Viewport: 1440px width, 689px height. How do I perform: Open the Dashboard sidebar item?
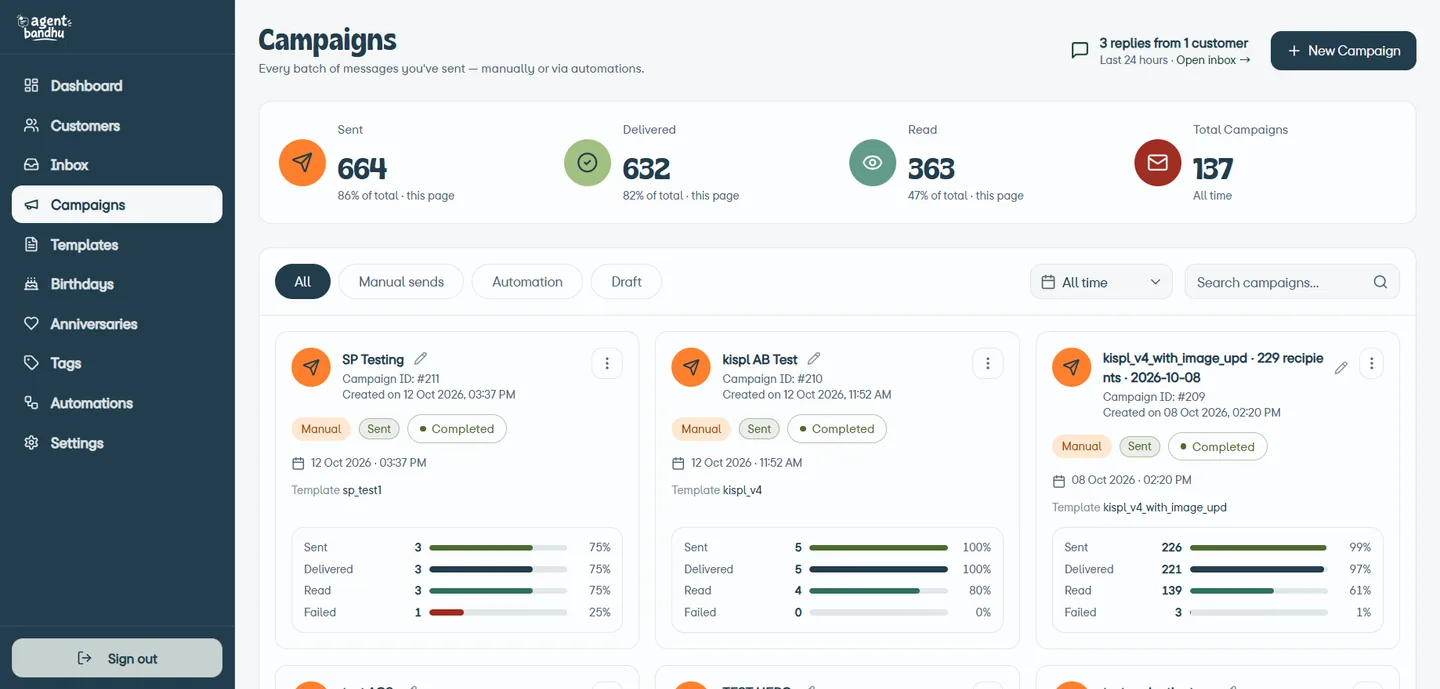(x=117, y=86)
